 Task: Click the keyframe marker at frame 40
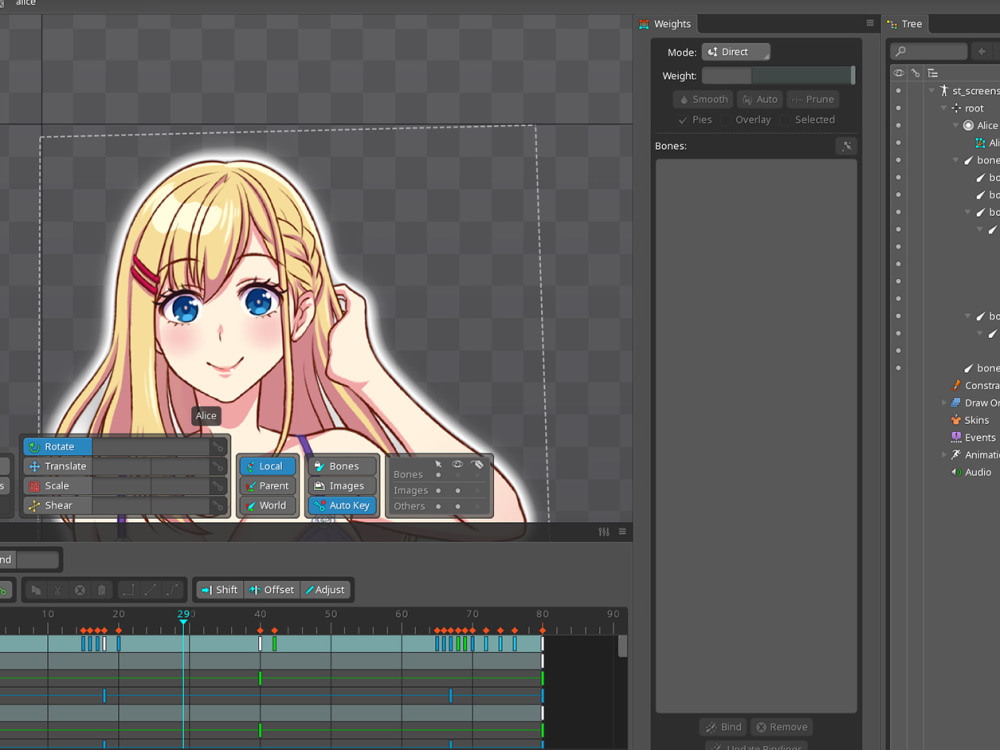pos(260,631)
